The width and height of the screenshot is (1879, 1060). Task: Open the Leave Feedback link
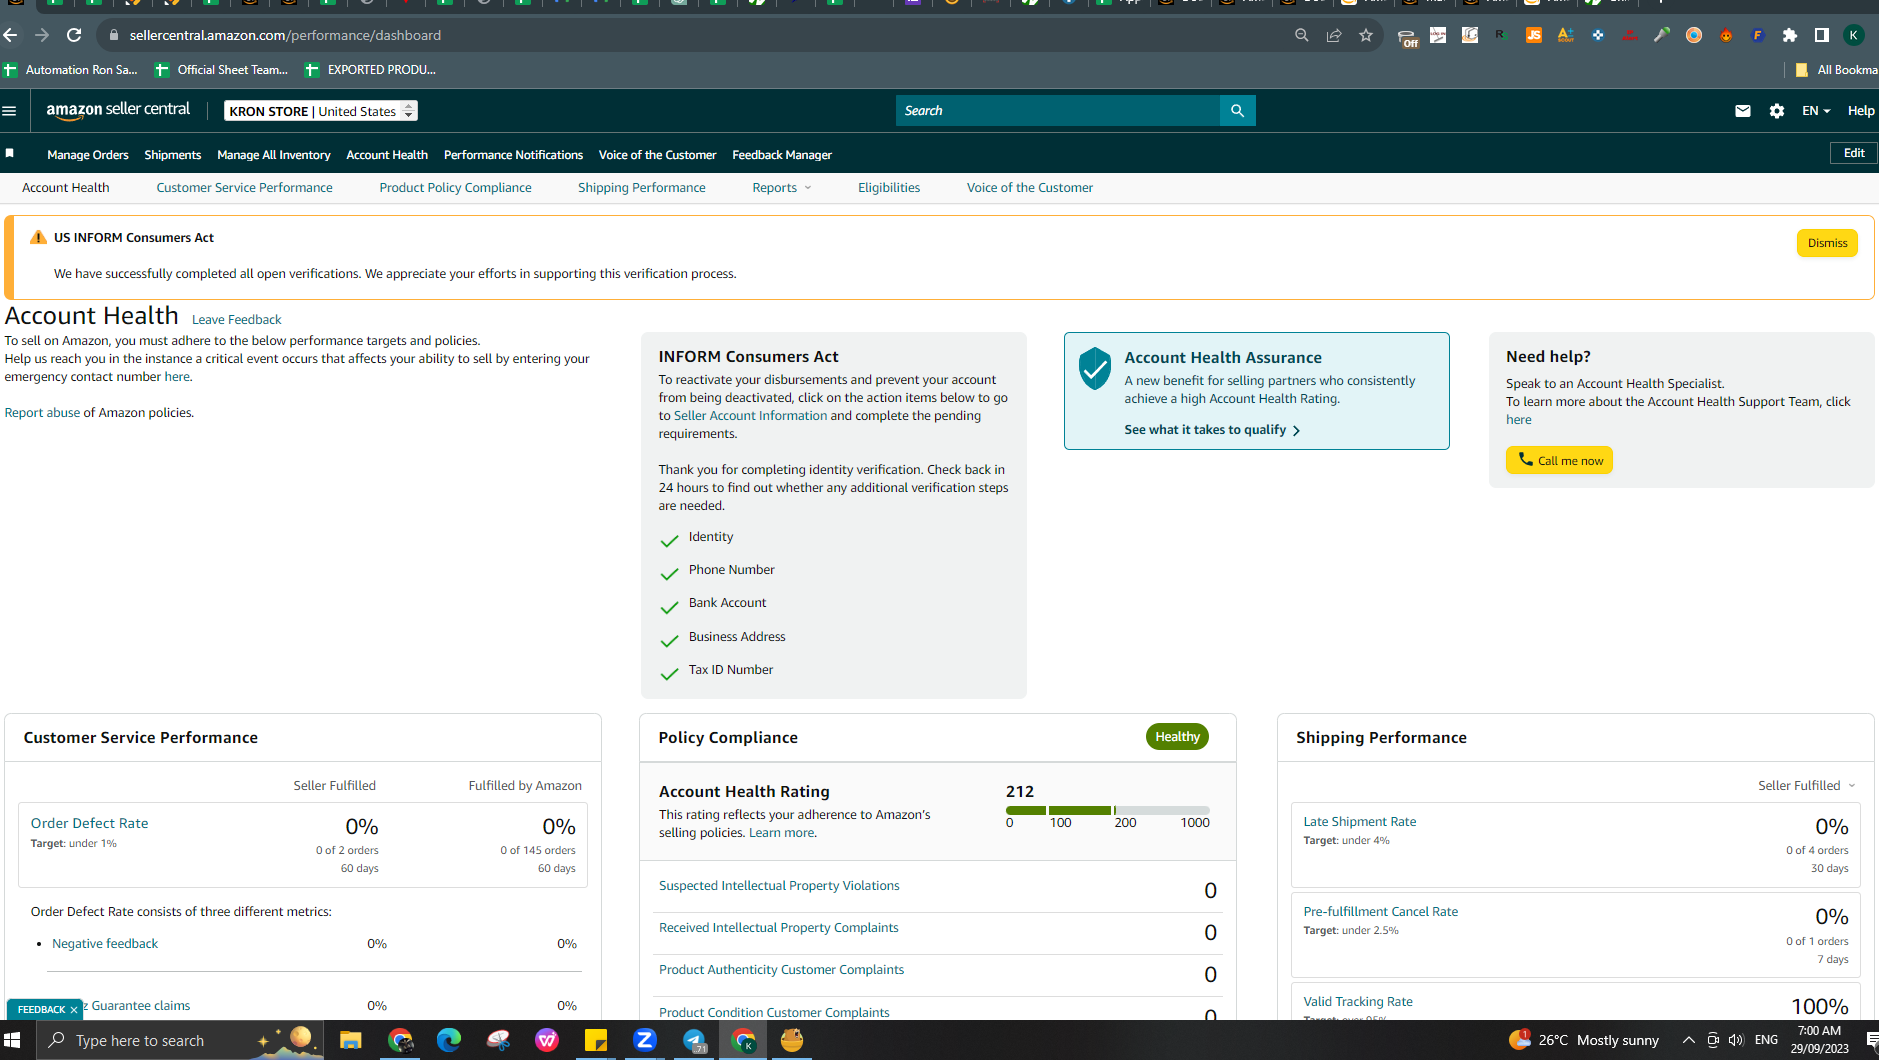point(237,320)
